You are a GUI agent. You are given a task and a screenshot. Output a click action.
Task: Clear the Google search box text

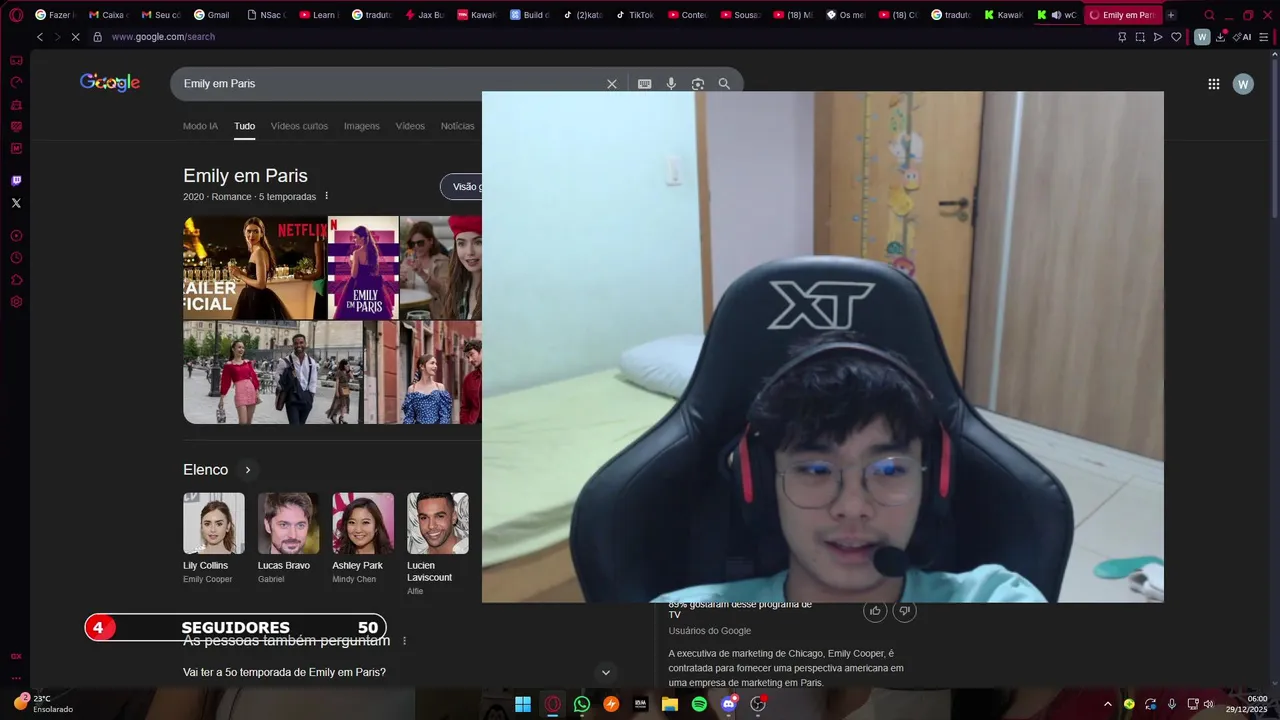click(x=612, y=84)
